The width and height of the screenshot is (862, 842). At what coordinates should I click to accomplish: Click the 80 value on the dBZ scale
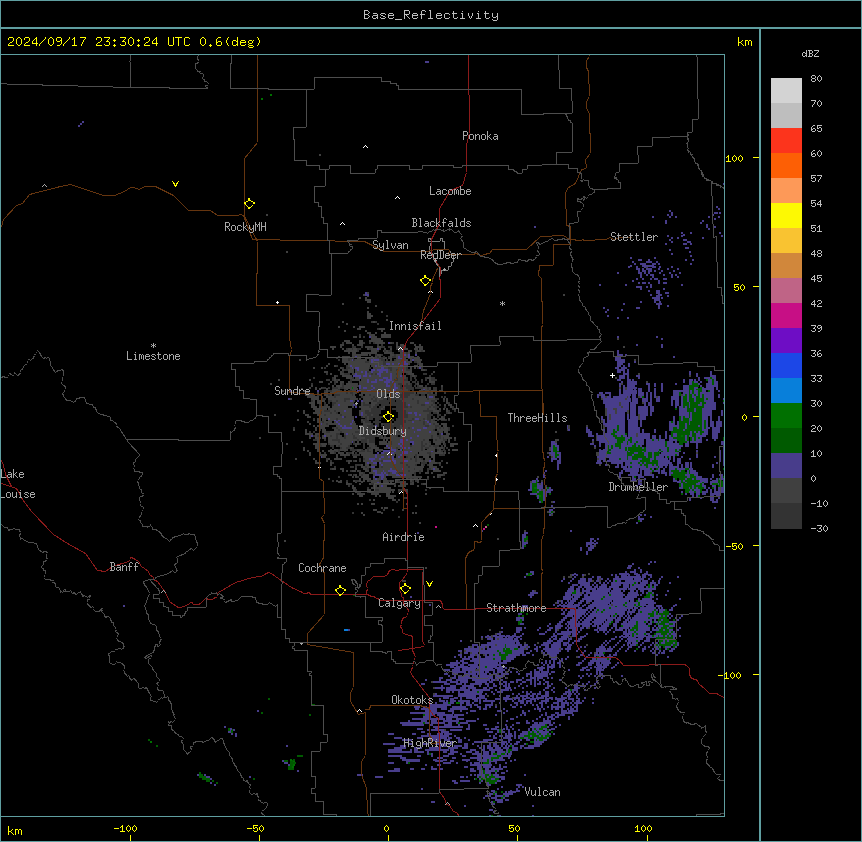pyautogui.click(x=816, y=79)
